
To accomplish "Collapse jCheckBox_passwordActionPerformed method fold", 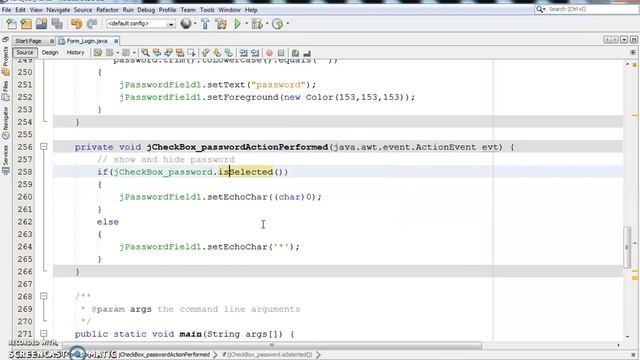I will pos(44,147).
